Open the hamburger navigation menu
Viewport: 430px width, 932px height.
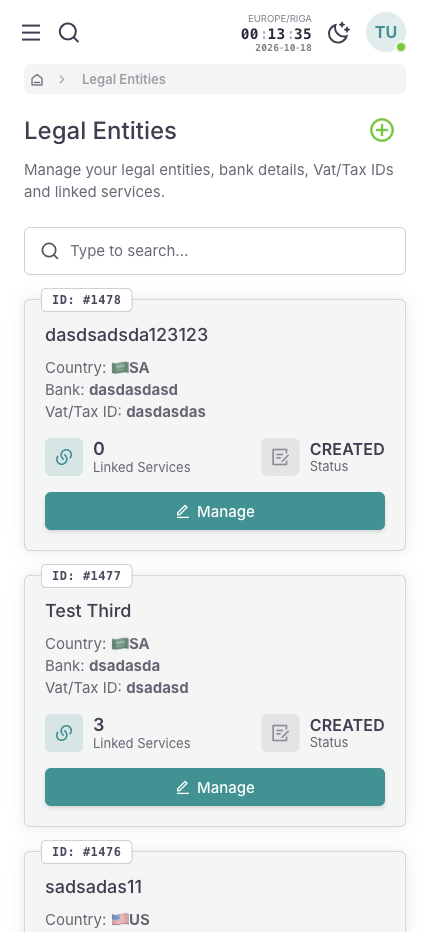click(x=31, y=33)
